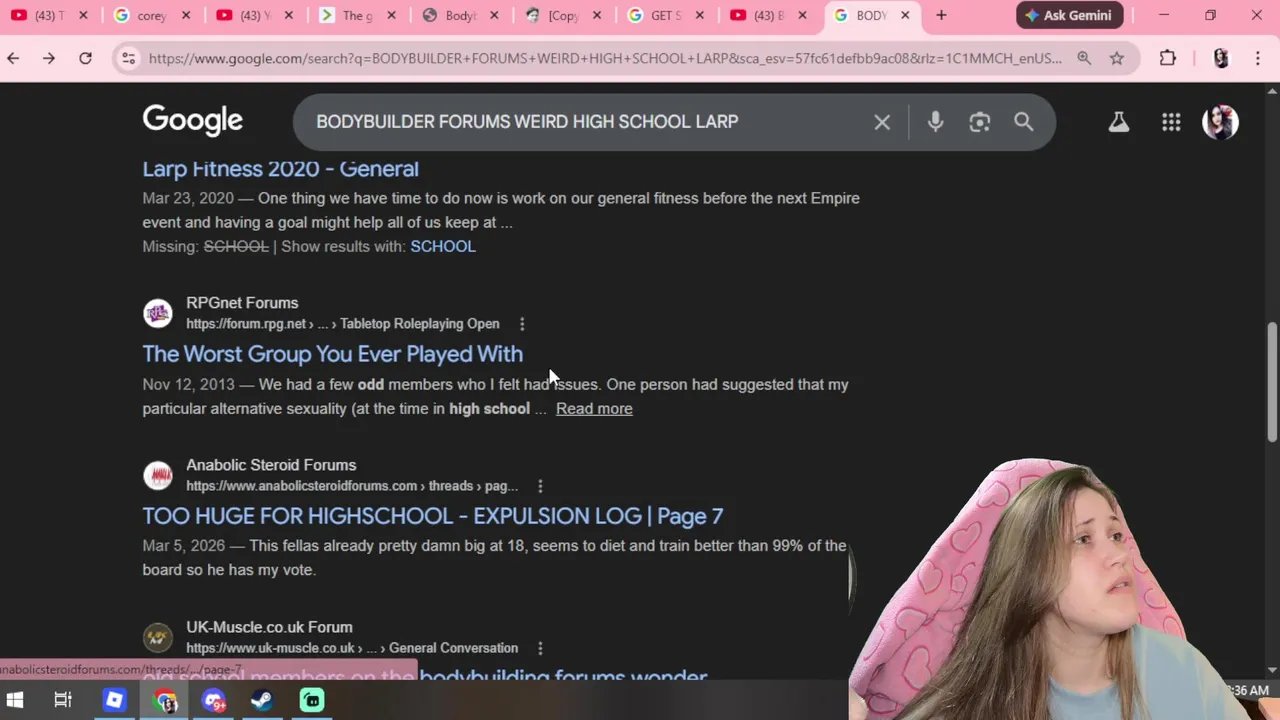Open Task View on the taskbar
This screenshot has height=720, width=1280.
(63, 700)
